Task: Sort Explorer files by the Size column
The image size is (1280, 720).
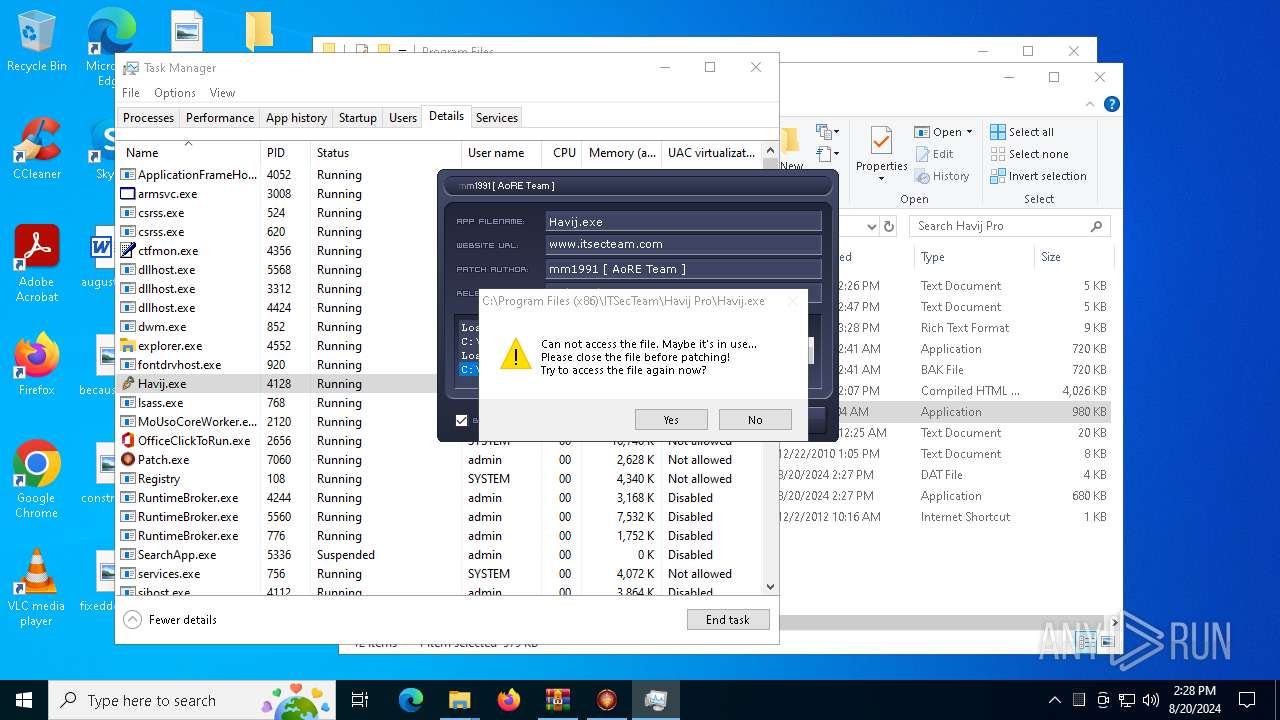Action: click(x=1072, y=257)
